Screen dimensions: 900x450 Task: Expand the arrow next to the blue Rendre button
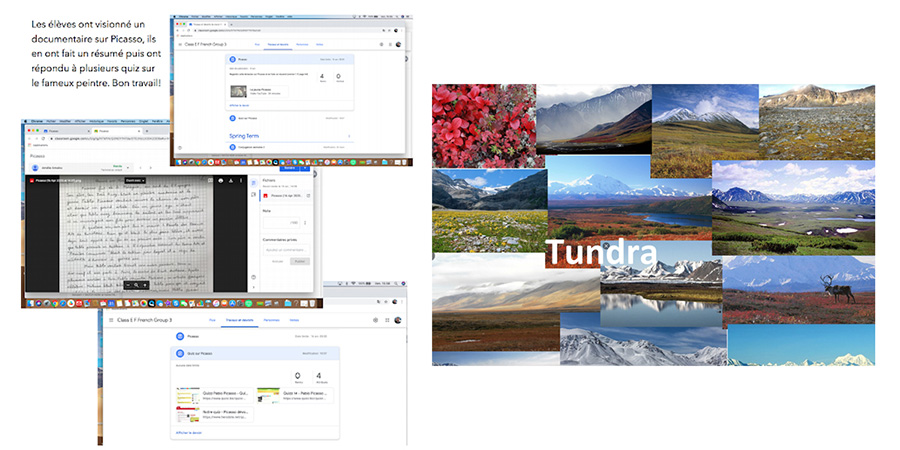point(305,168)
